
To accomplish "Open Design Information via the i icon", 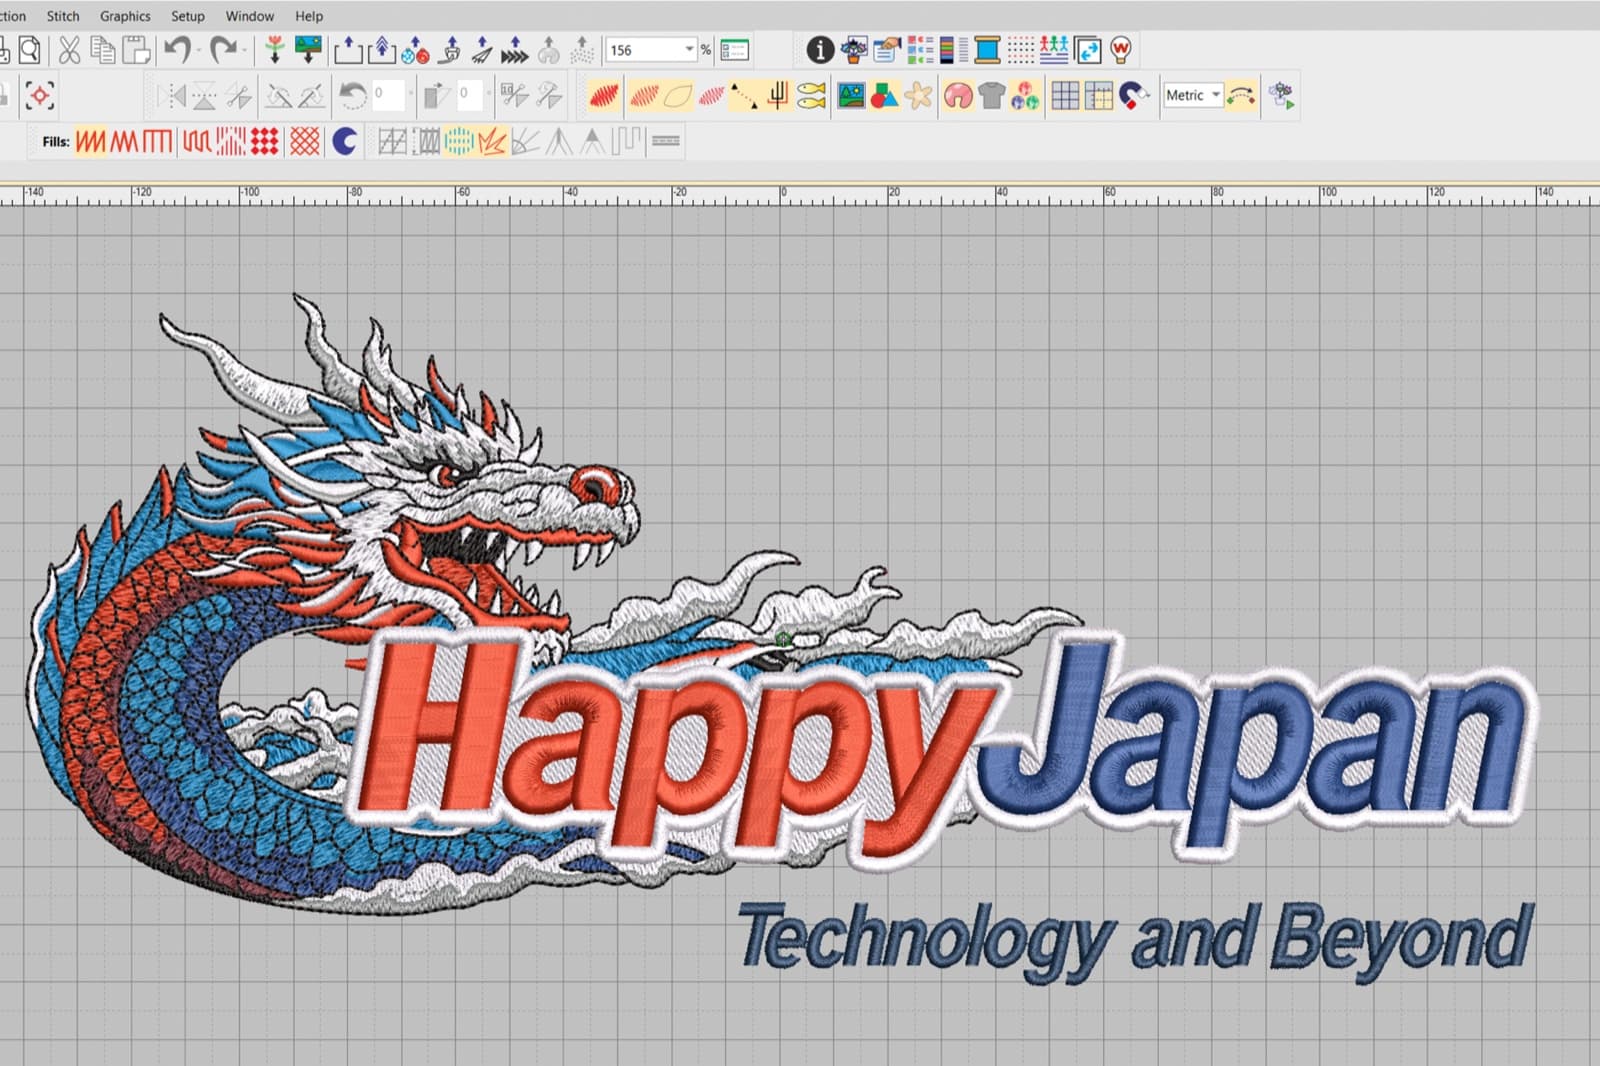I will (820, 50).
